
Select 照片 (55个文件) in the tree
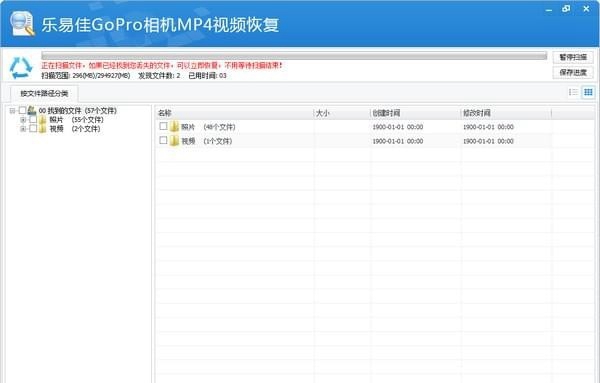pos(76,120)
